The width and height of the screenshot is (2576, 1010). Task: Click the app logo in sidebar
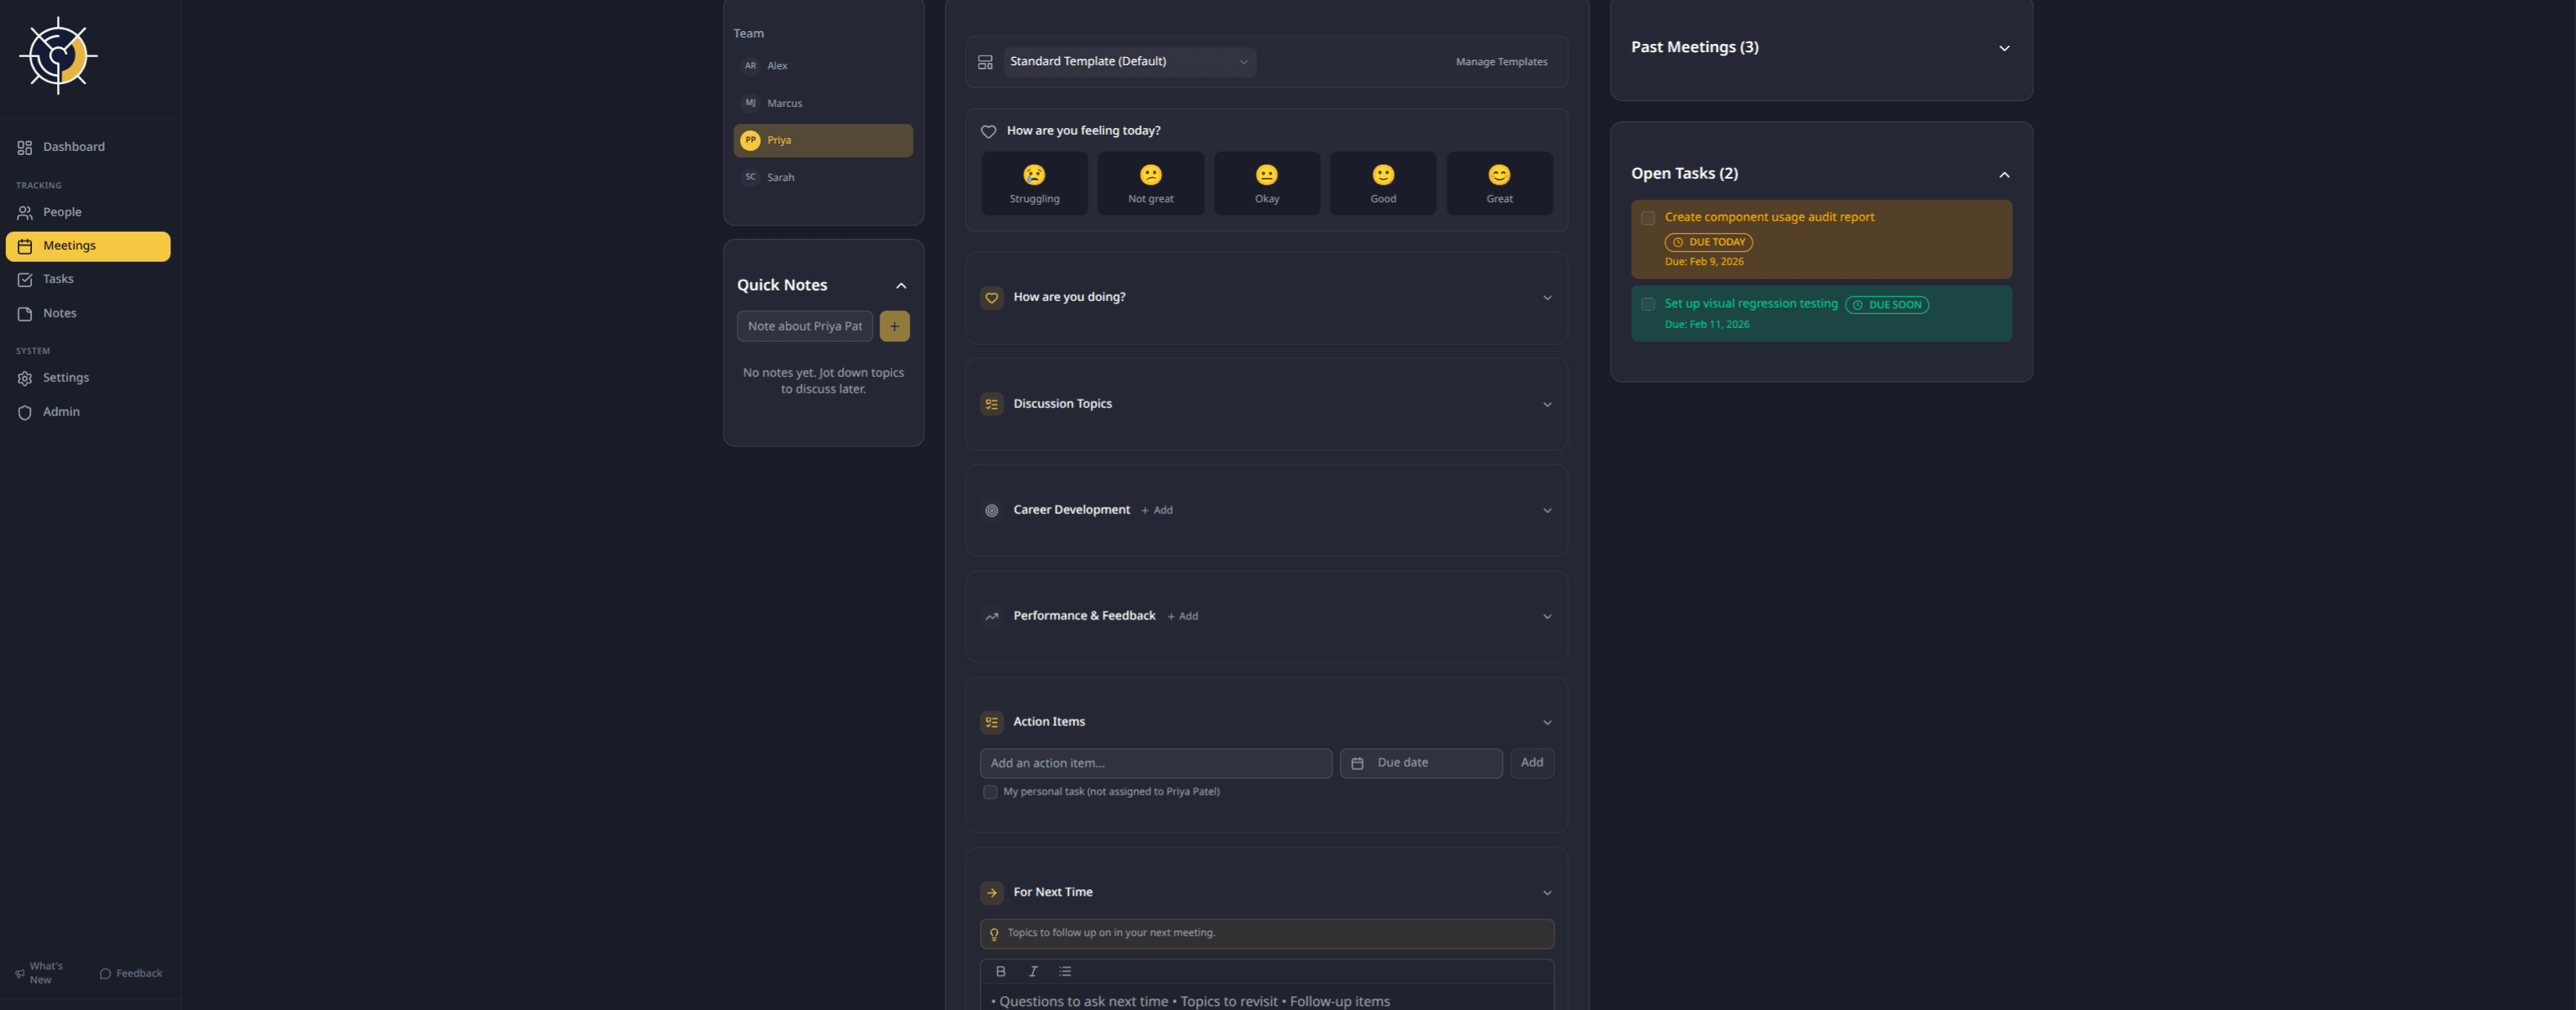click(58, 56)
